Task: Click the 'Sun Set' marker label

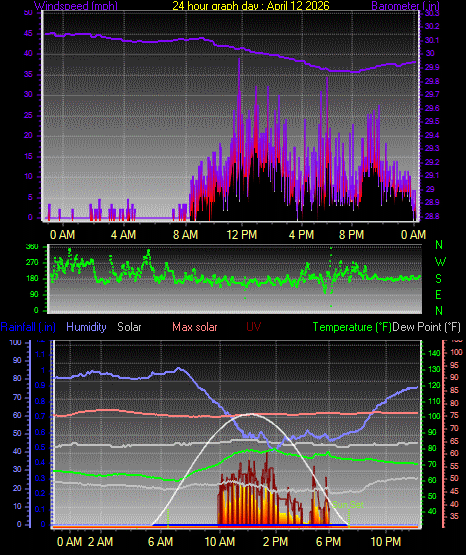Action: pyautogui.click(x=348, y=504)
